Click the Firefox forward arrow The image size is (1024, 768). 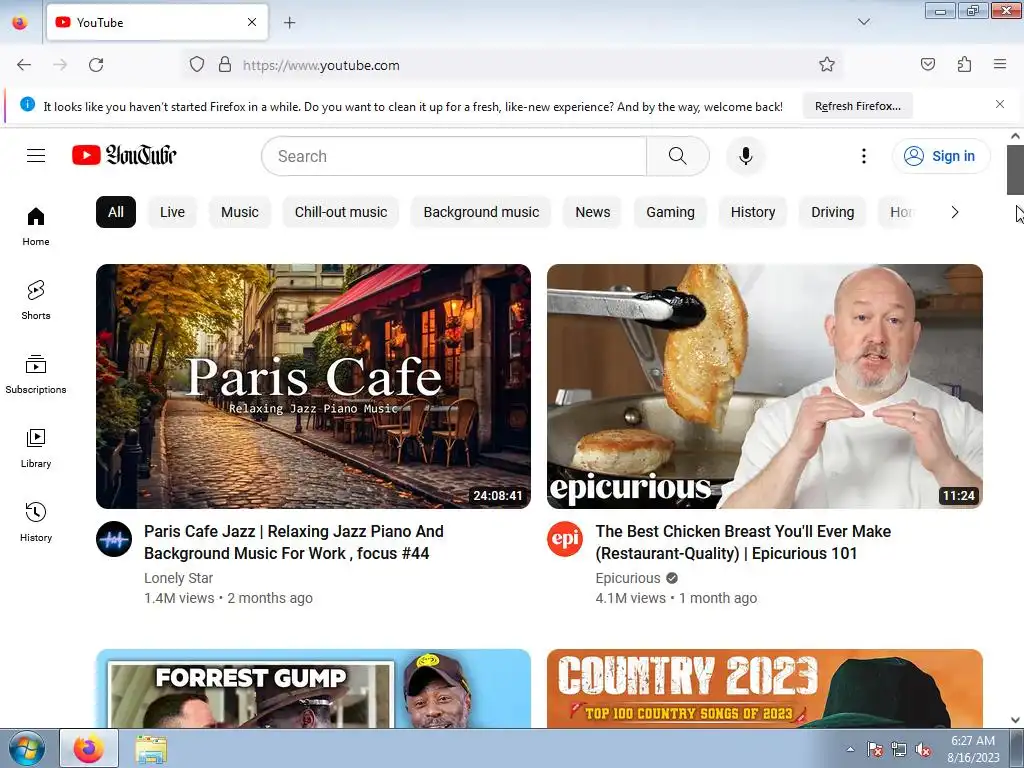point(60,65)
